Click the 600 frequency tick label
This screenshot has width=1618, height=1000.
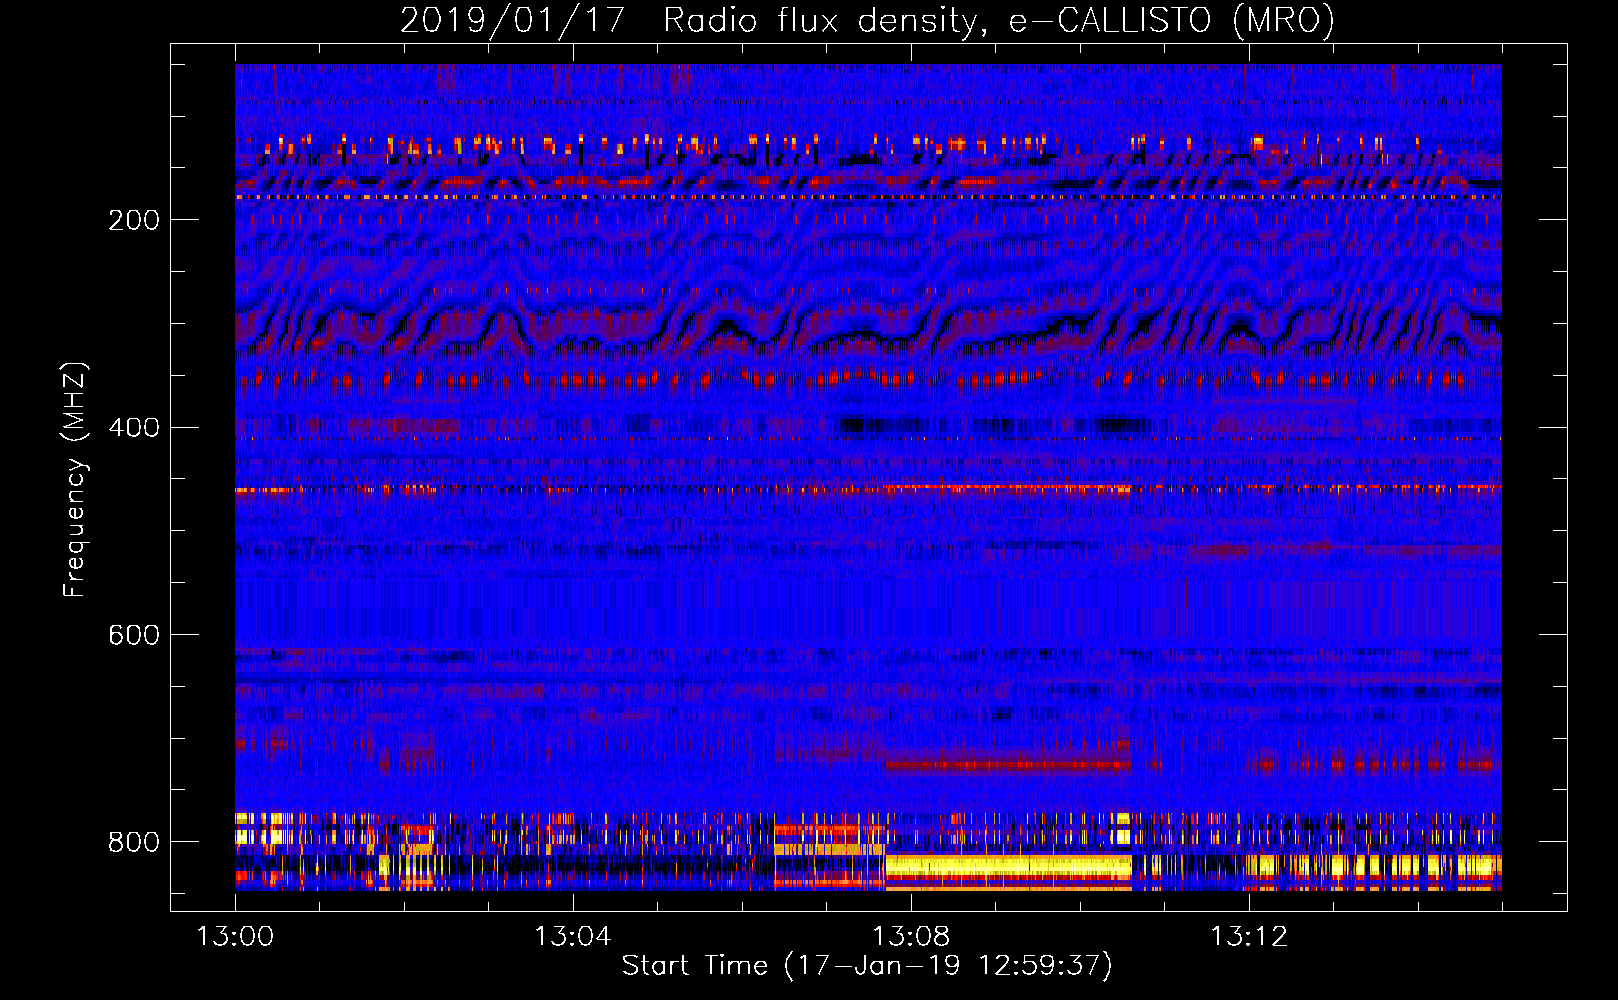[134, 636]
